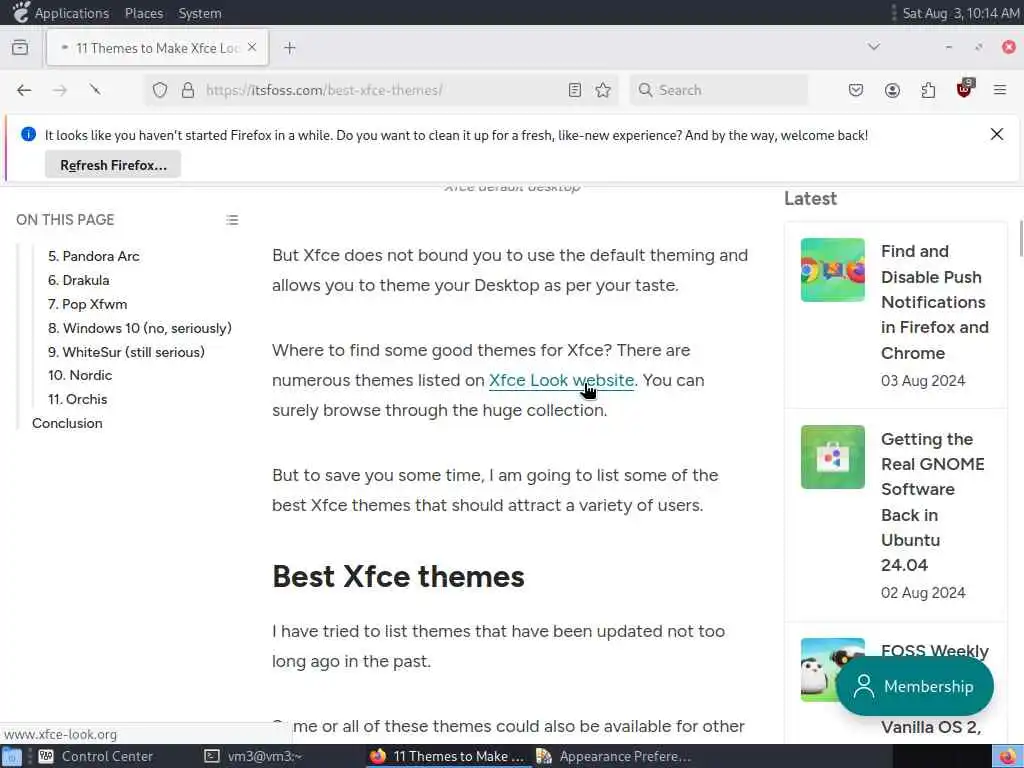The height and width of the screenshot is (768, 1024).
Task: View site security padlock info
Action: (188, 90)
